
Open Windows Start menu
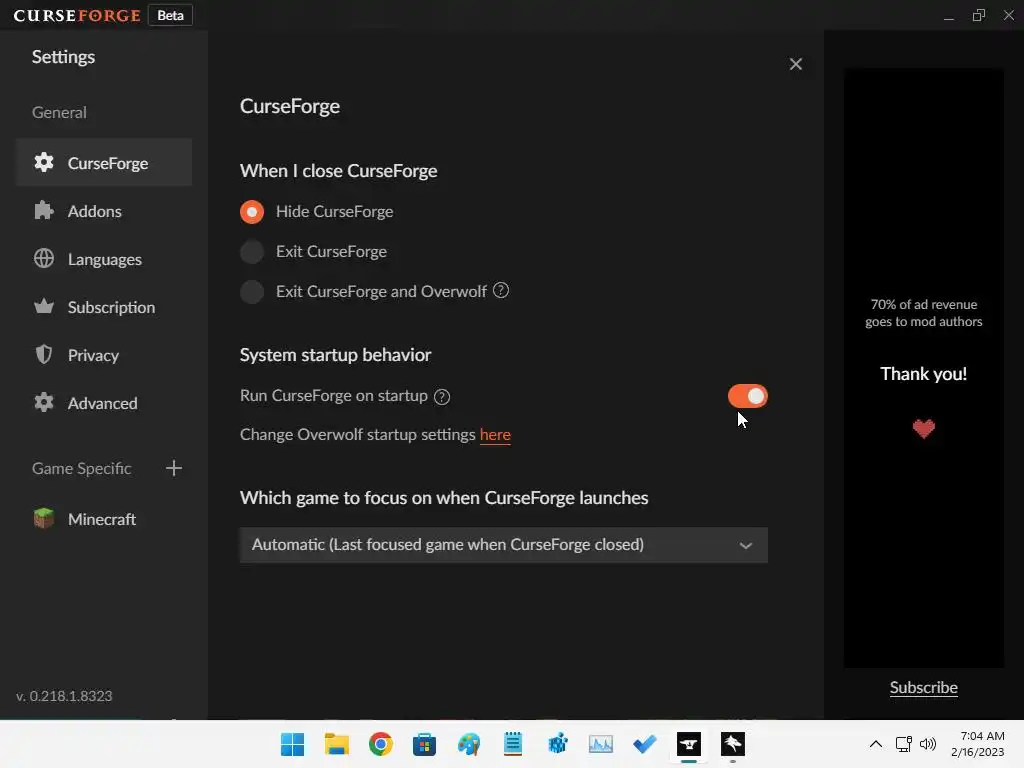pos(293,744)
